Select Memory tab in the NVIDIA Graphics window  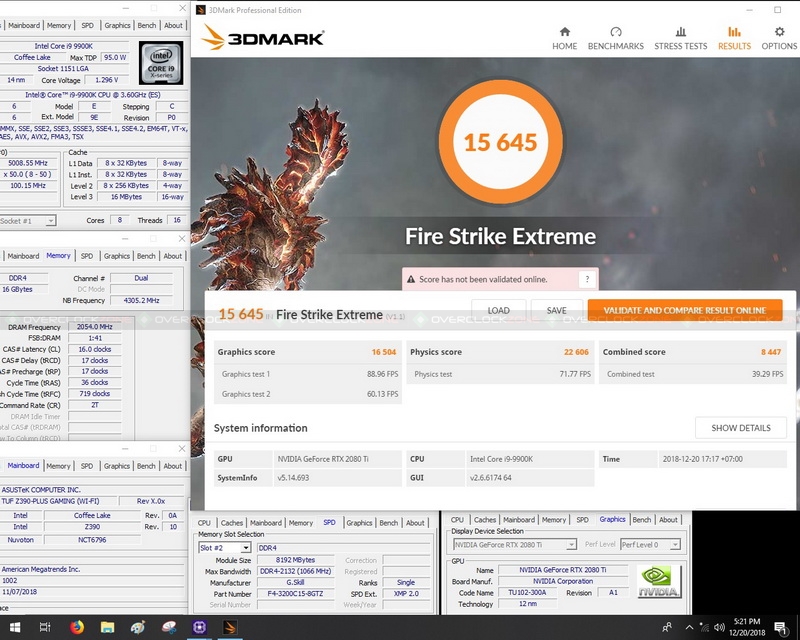(x=554, y=520)
